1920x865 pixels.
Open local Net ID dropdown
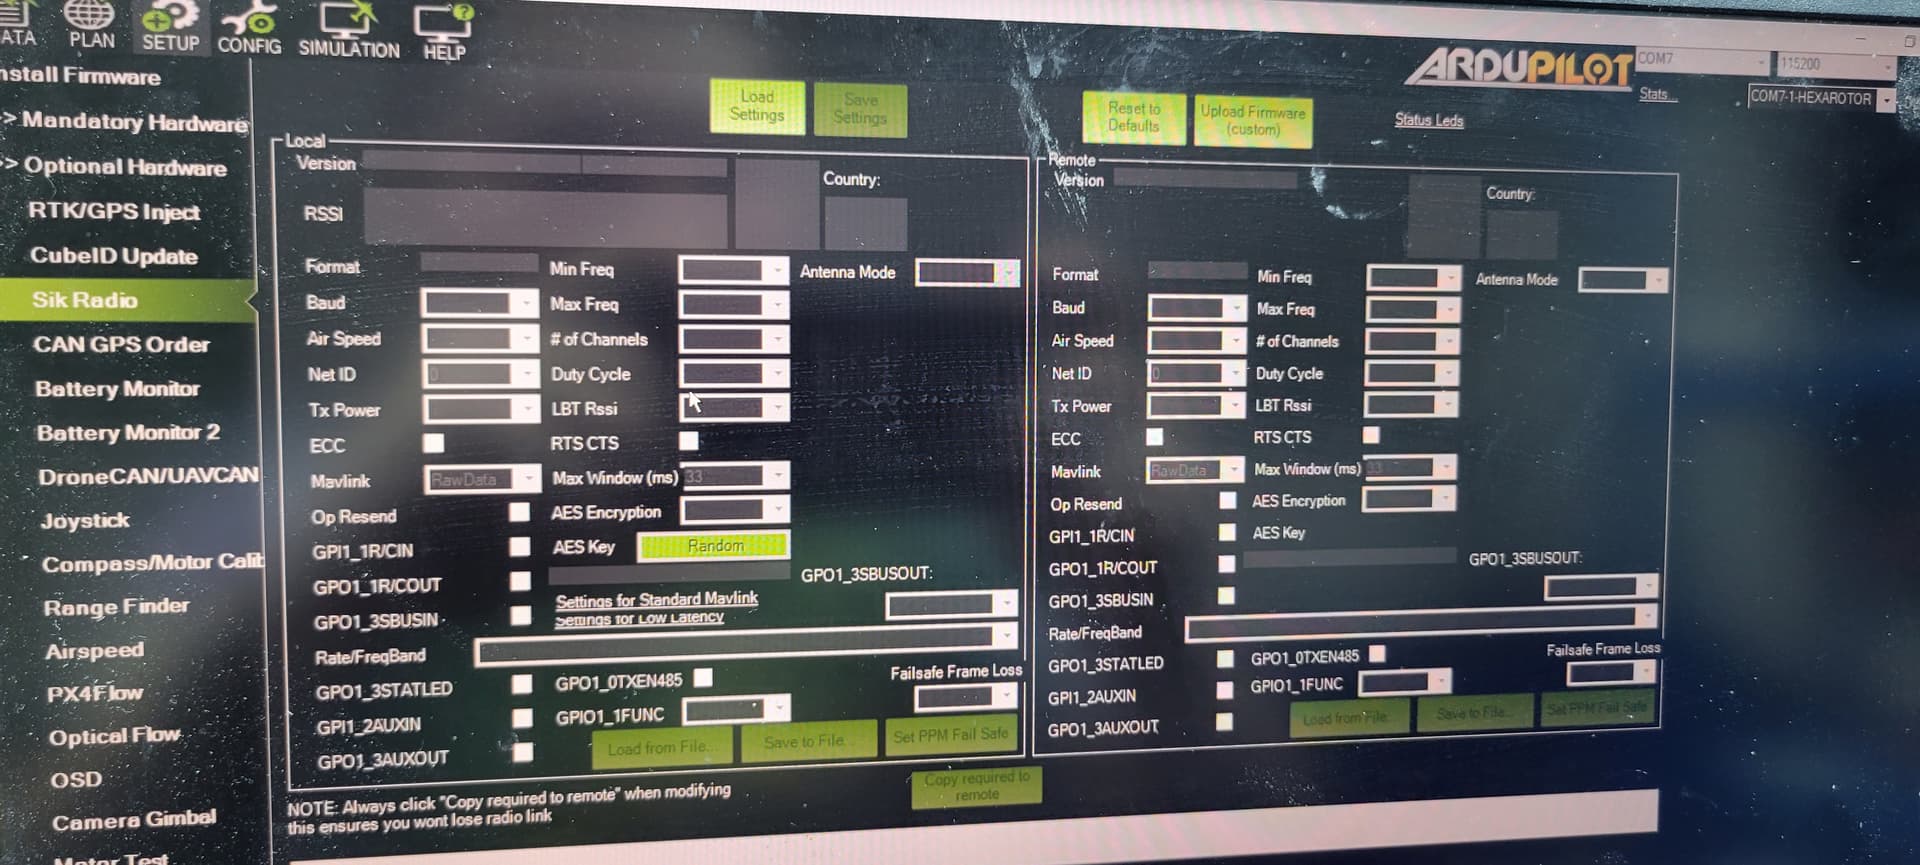point(481,374)
